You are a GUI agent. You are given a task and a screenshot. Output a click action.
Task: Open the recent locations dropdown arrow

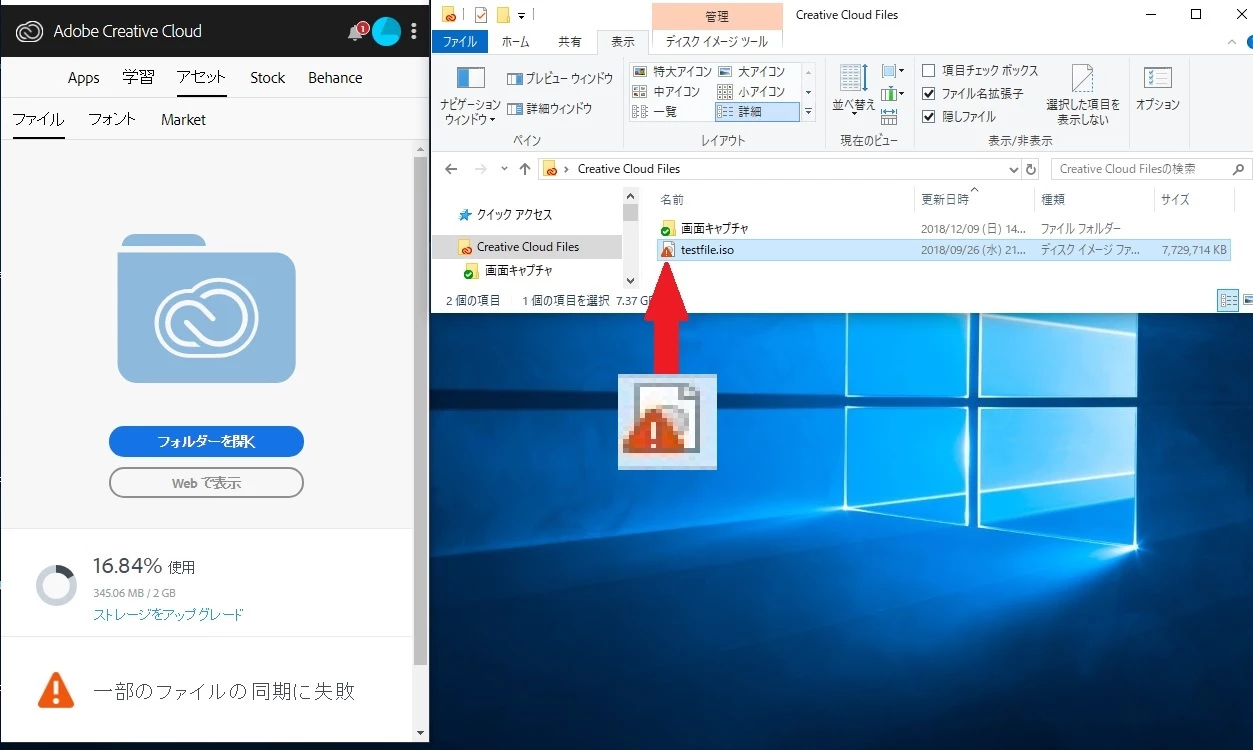(x=505, y=170)
